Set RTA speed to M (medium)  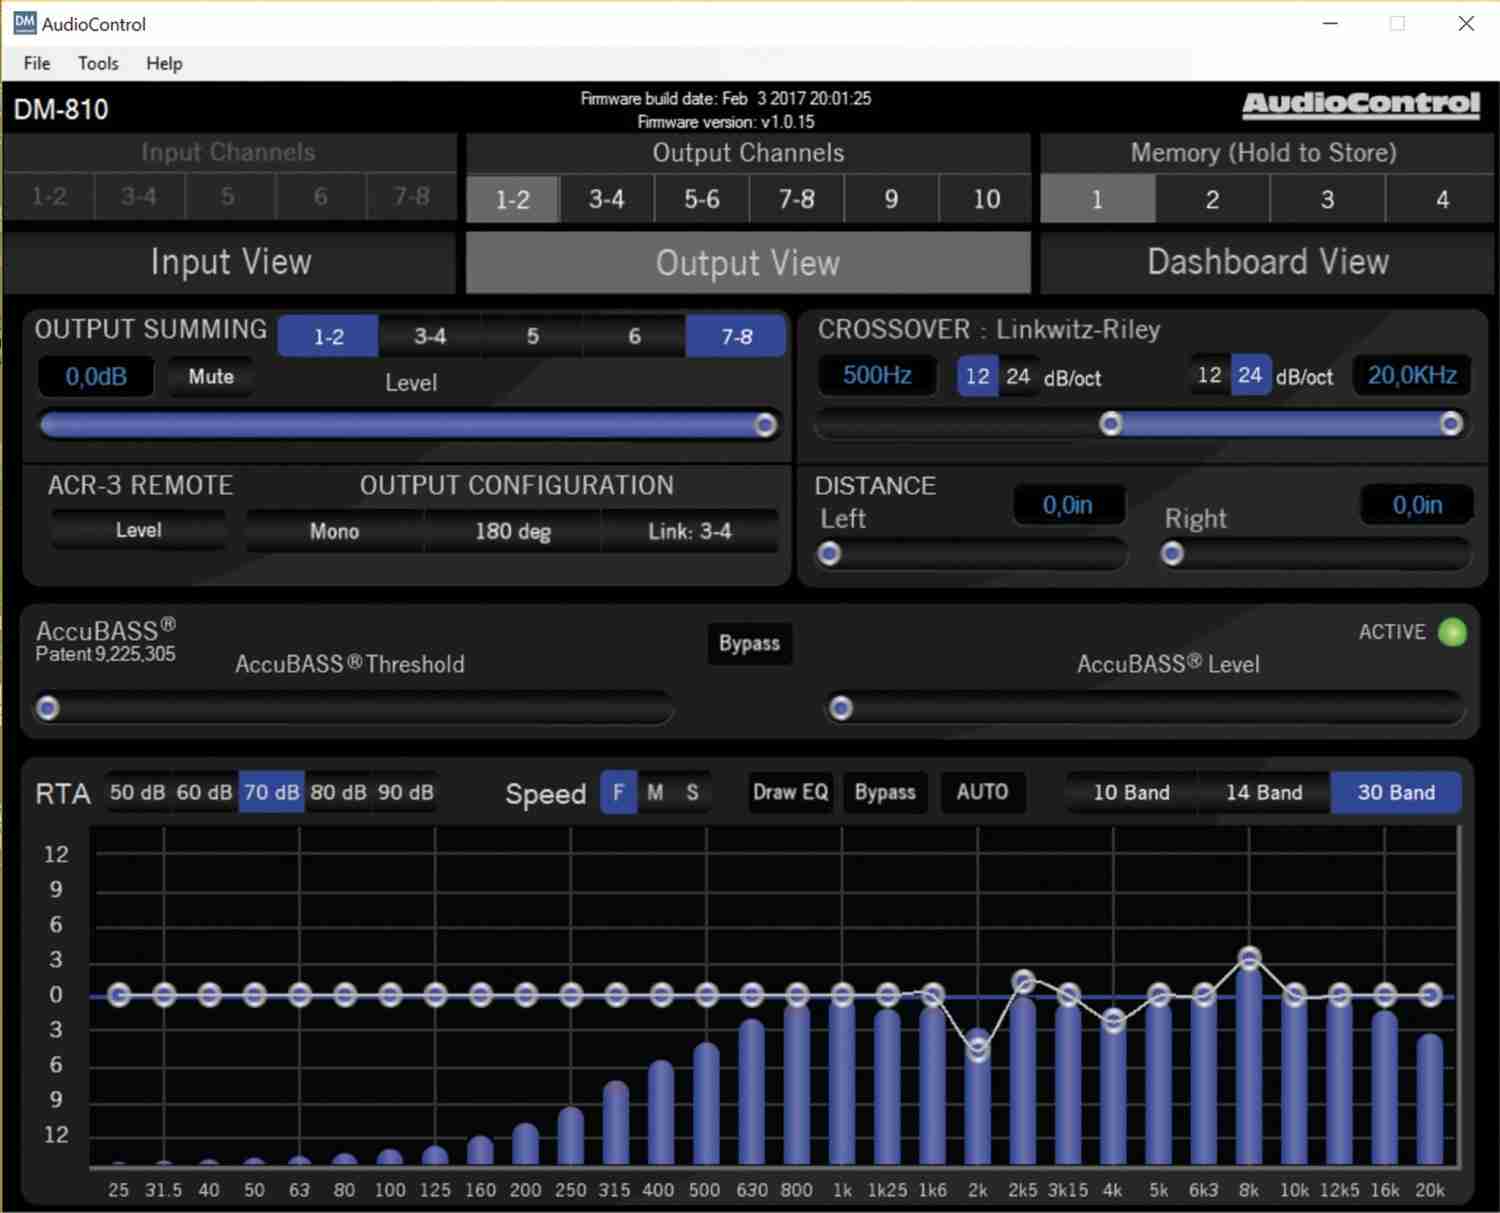(655, 792)
